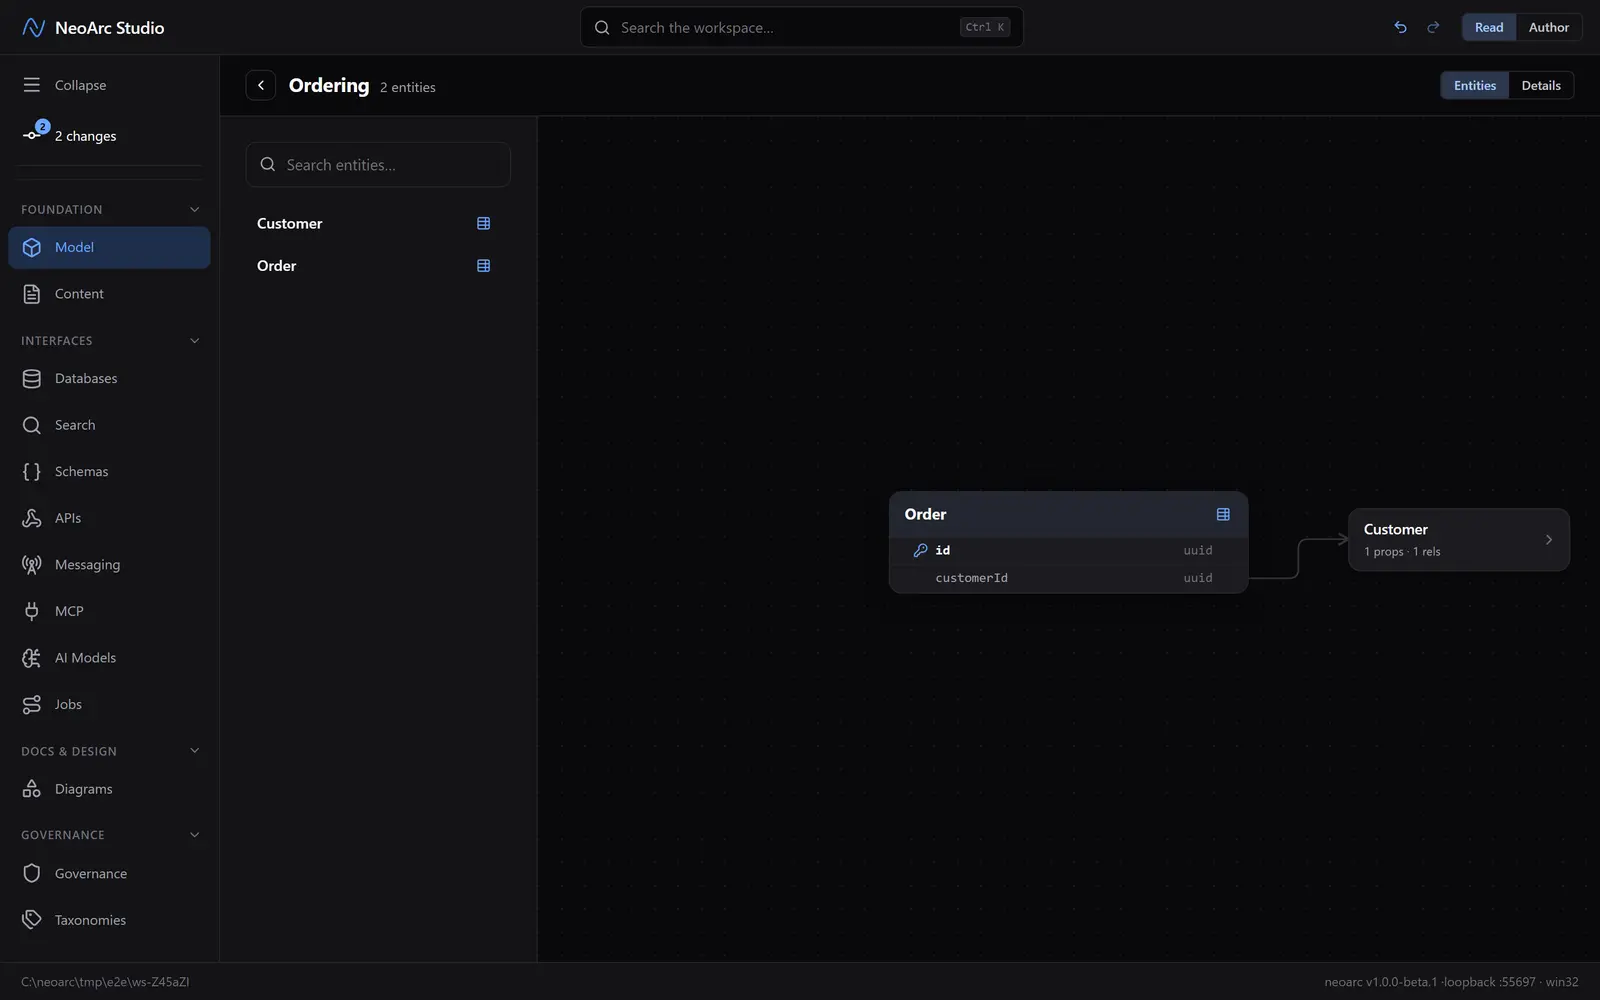
Task: Select Customer in the entity list
Action: coord(378,223)
